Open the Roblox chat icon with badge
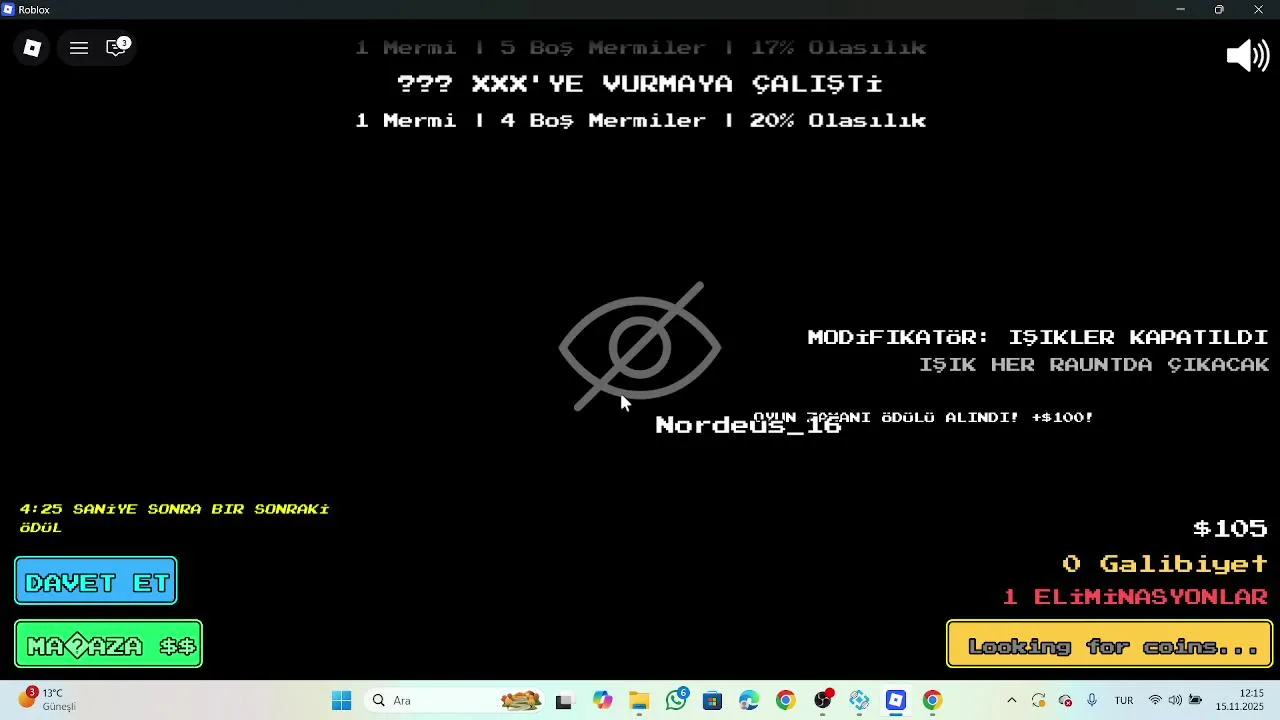 117,47
